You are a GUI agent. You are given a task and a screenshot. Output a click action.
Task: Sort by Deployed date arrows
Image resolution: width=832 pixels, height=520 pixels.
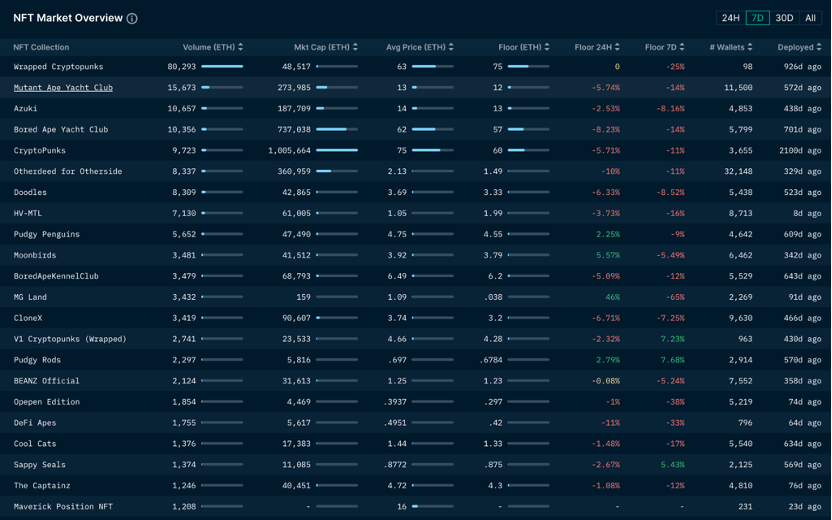819,47
